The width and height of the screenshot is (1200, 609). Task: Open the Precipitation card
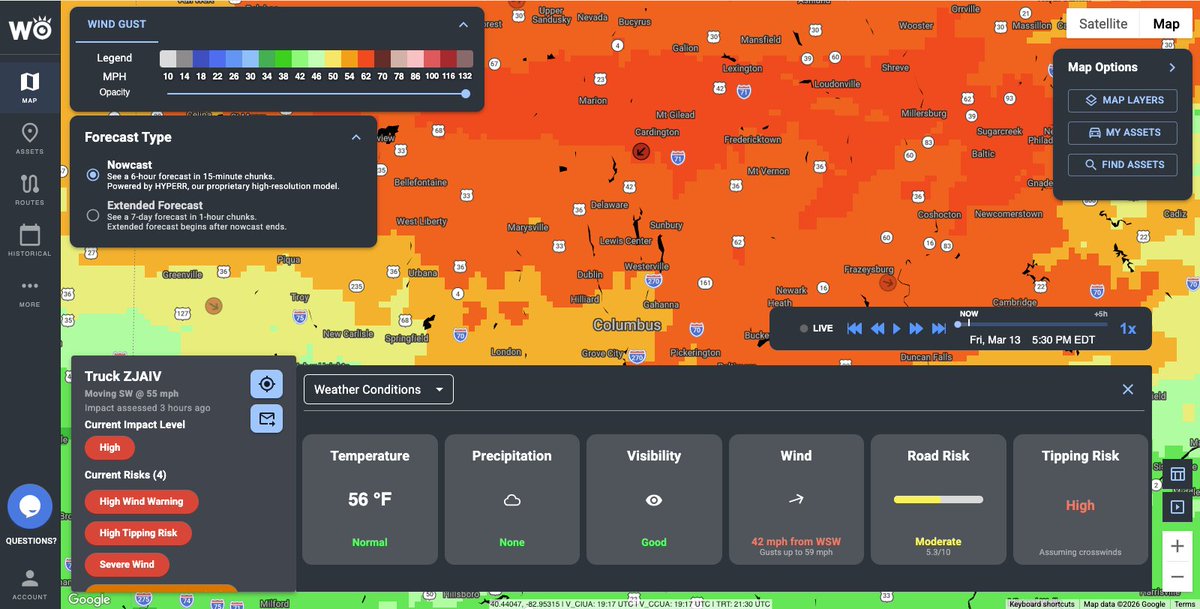(x=512, y=499)
